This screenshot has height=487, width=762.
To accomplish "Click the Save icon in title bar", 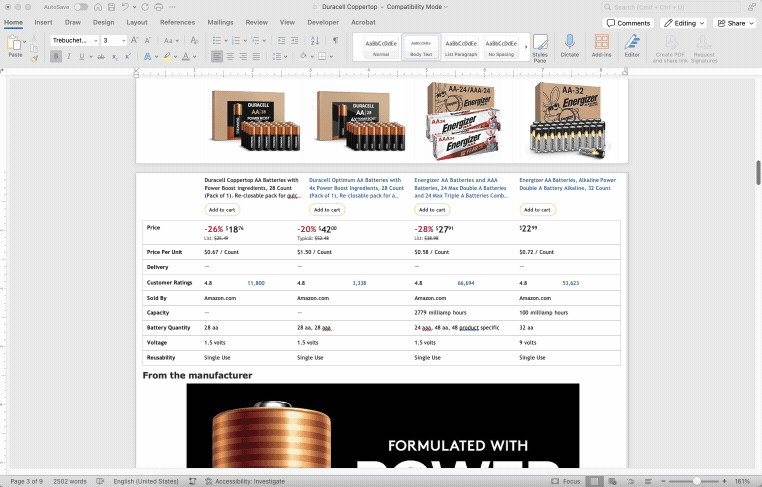I will point(111,7).
